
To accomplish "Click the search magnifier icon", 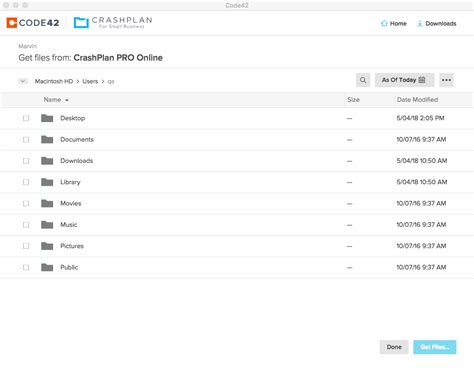I will (363, 80).
